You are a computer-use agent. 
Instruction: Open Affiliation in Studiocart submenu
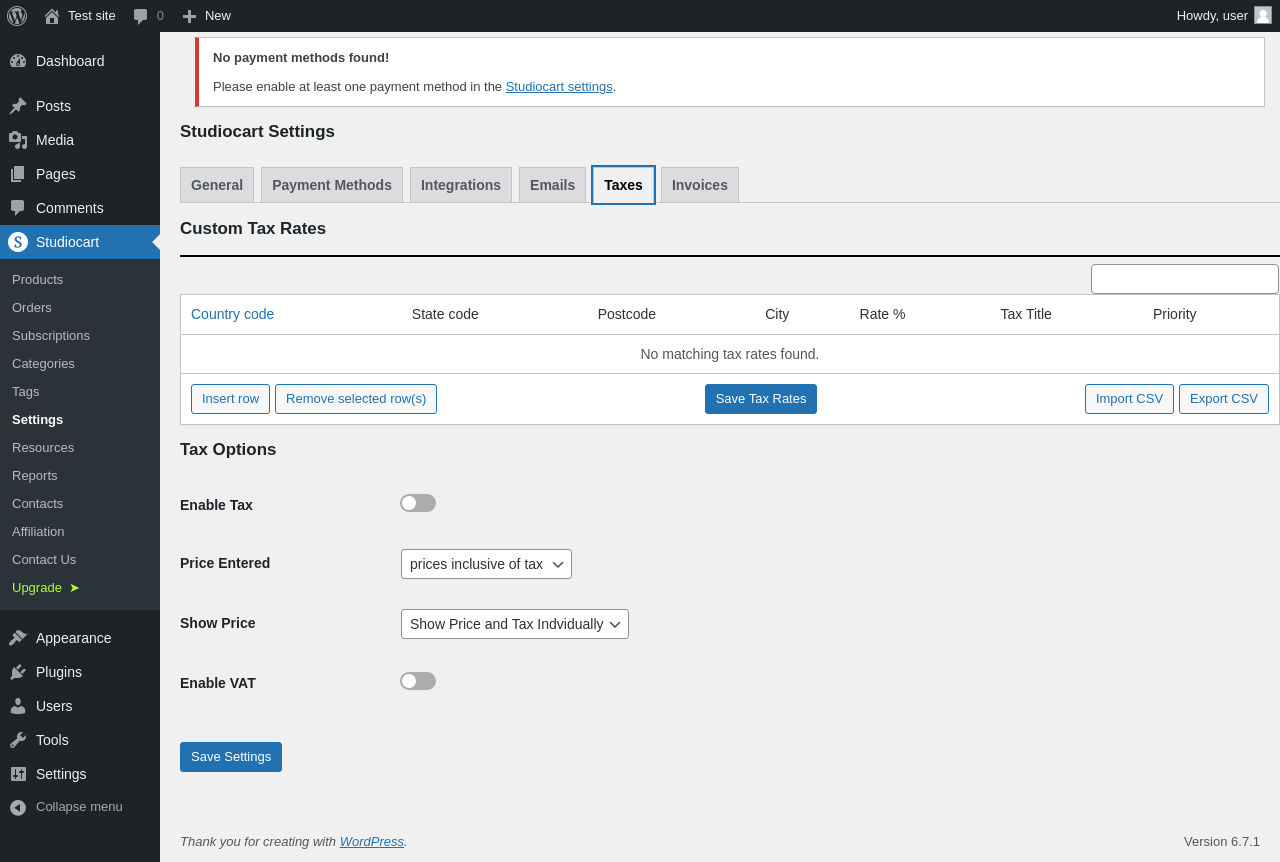click(38, 532)
